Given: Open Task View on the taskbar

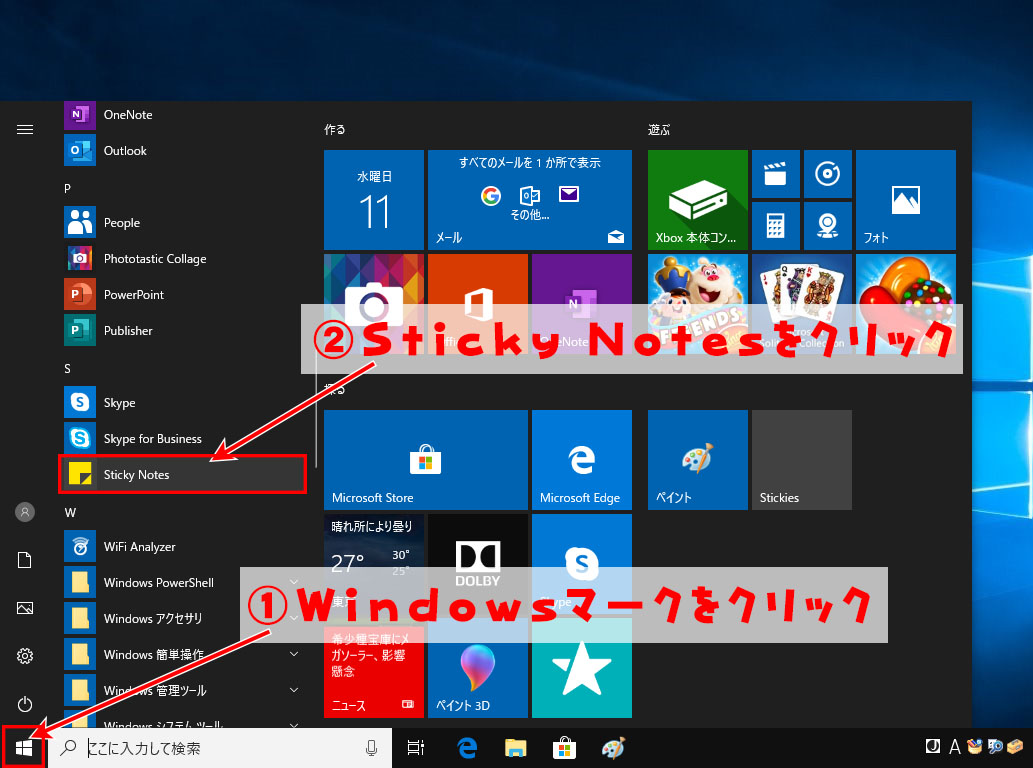Looking at the screenshot, I should coord(416,748).
